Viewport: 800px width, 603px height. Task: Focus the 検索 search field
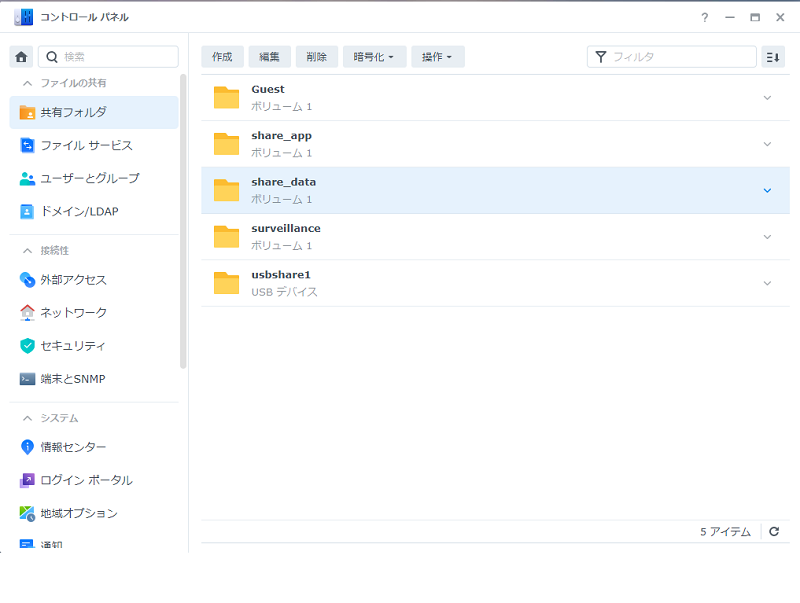[x=109, y=57]
